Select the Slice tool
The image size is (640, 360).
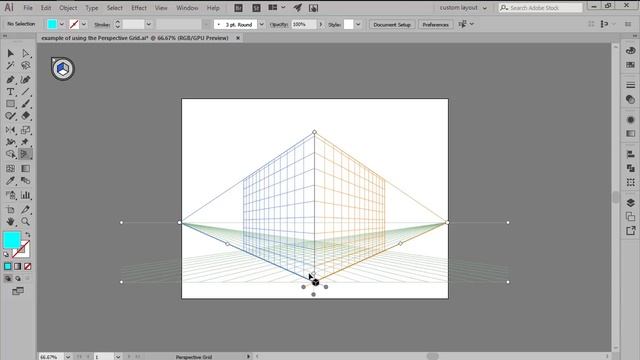click(x=26, y=209)
